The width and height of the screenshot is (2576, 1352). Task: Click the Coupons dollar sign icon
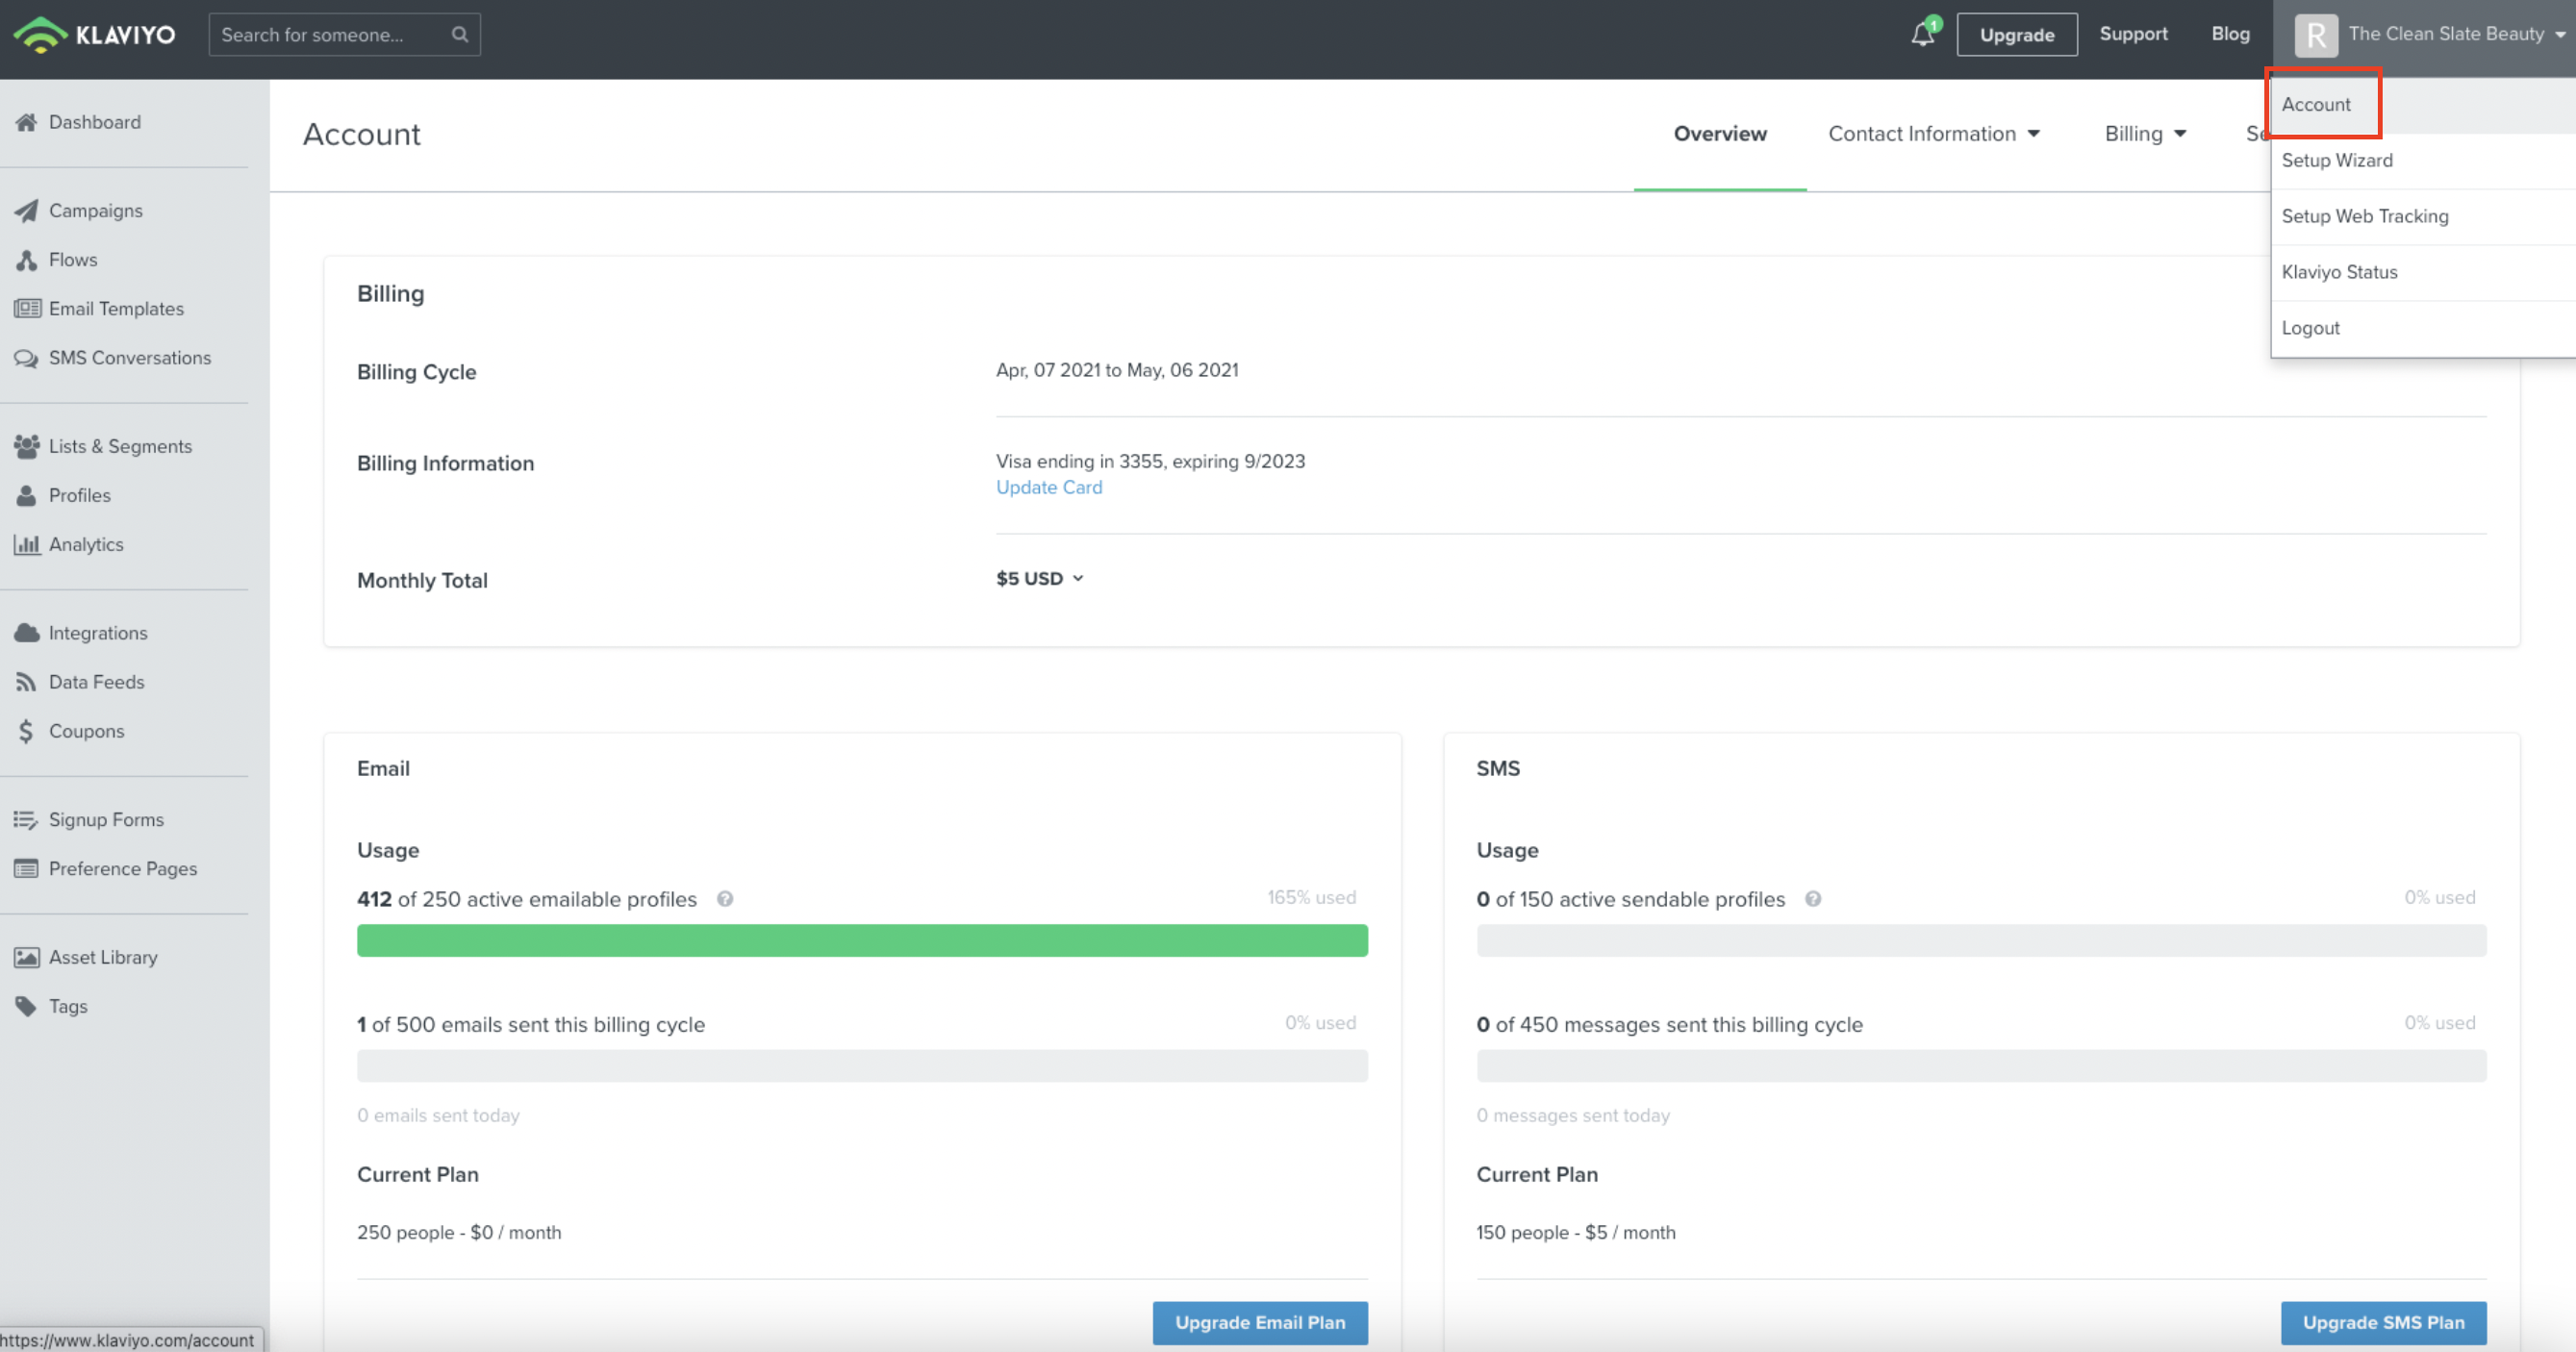click(27, 731)
